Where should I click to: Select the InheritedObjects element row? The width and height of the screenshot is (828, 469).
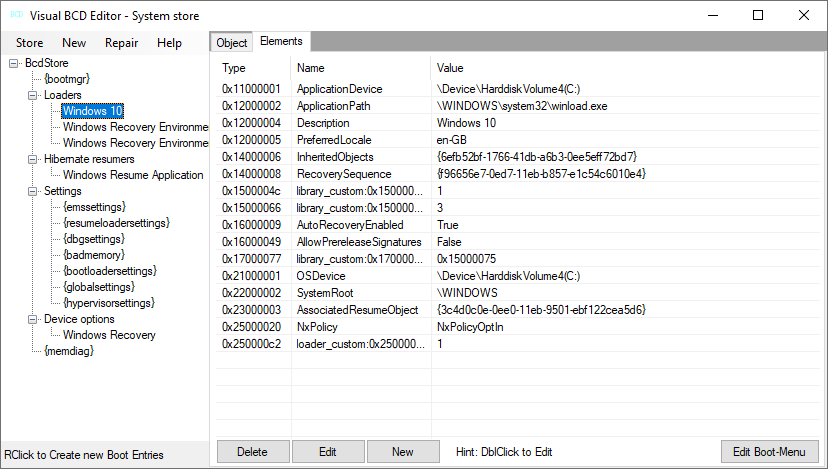(519, 157)
